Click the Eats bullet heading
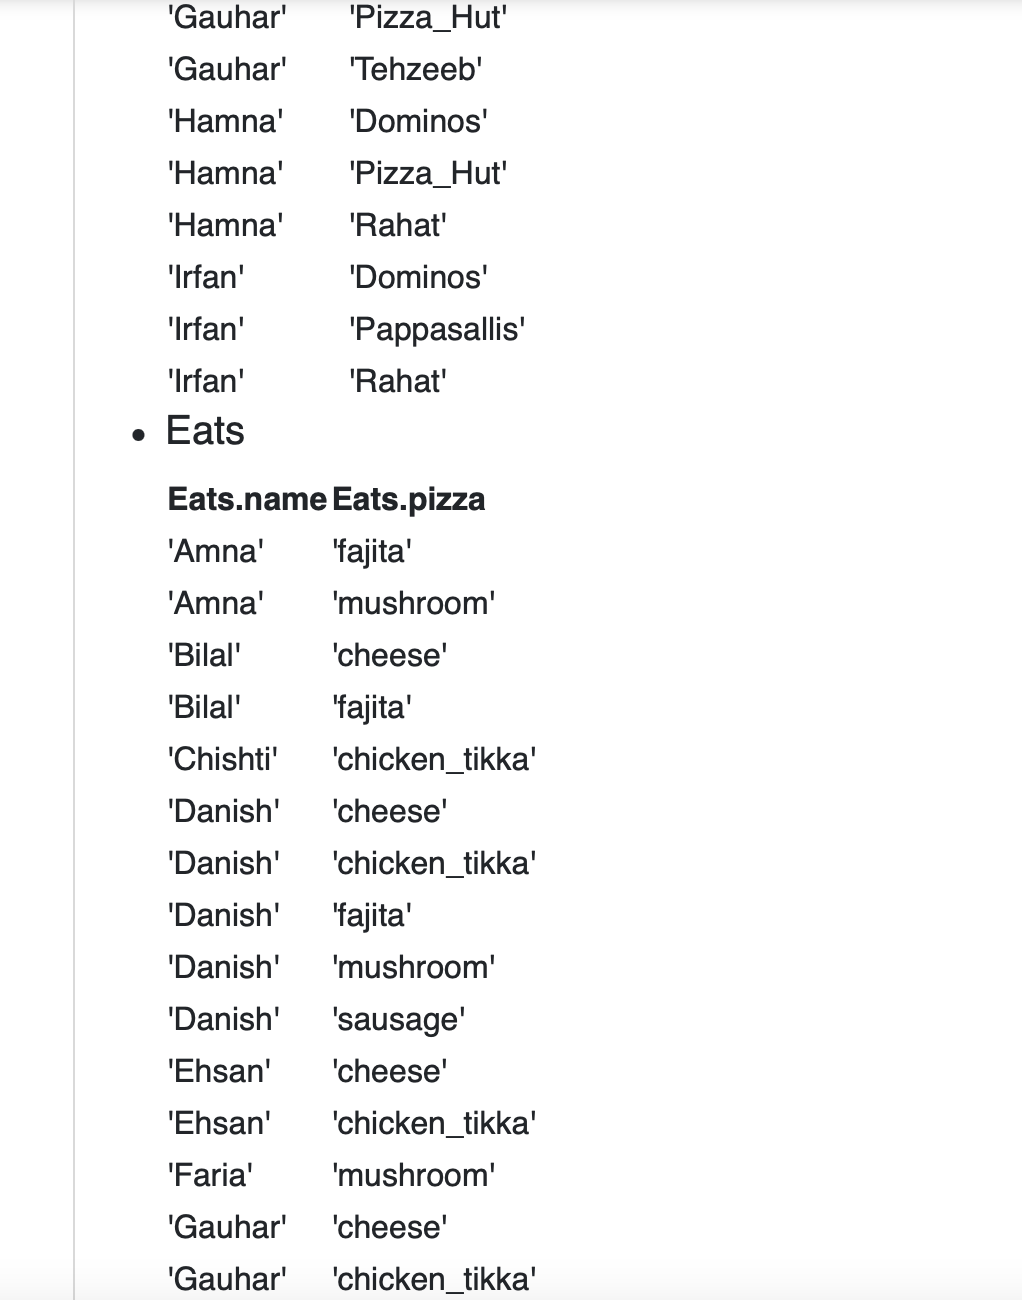The width and height of the screenshot is (1022, 1300). [205, 431]
